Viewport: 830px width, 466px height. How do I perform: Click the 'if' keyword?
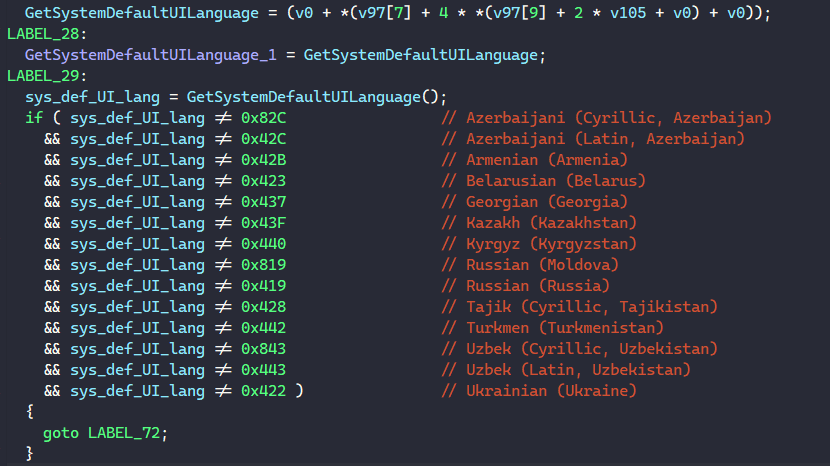coord(33,118)
